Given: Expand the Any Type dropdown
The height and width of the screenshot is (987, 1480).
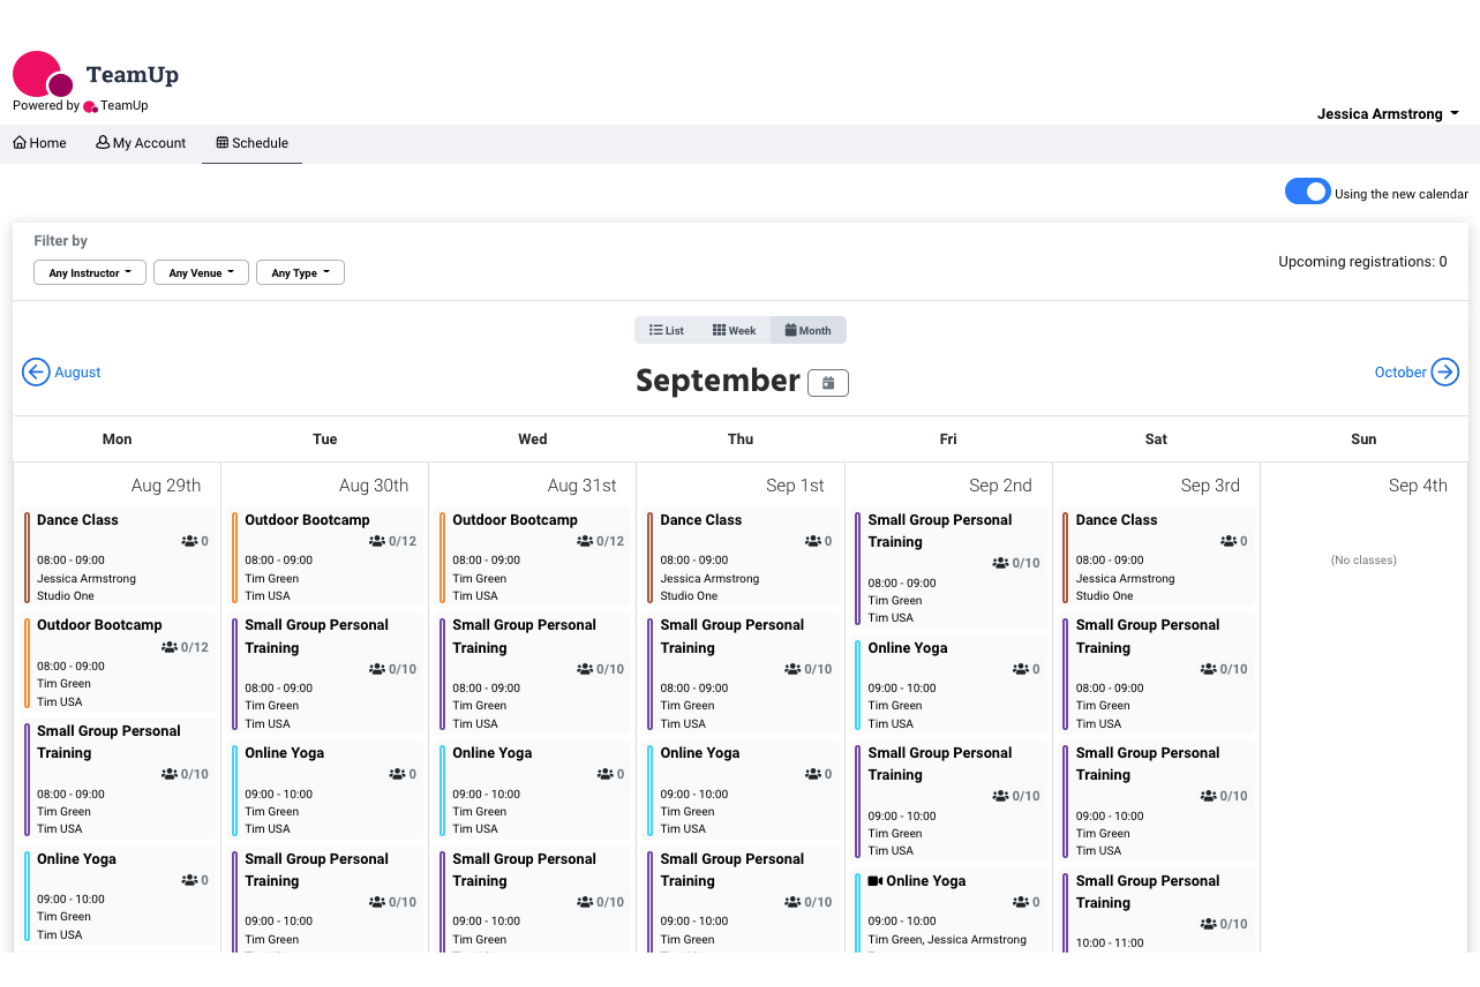Looking at the screenshot, I should 300,272.
